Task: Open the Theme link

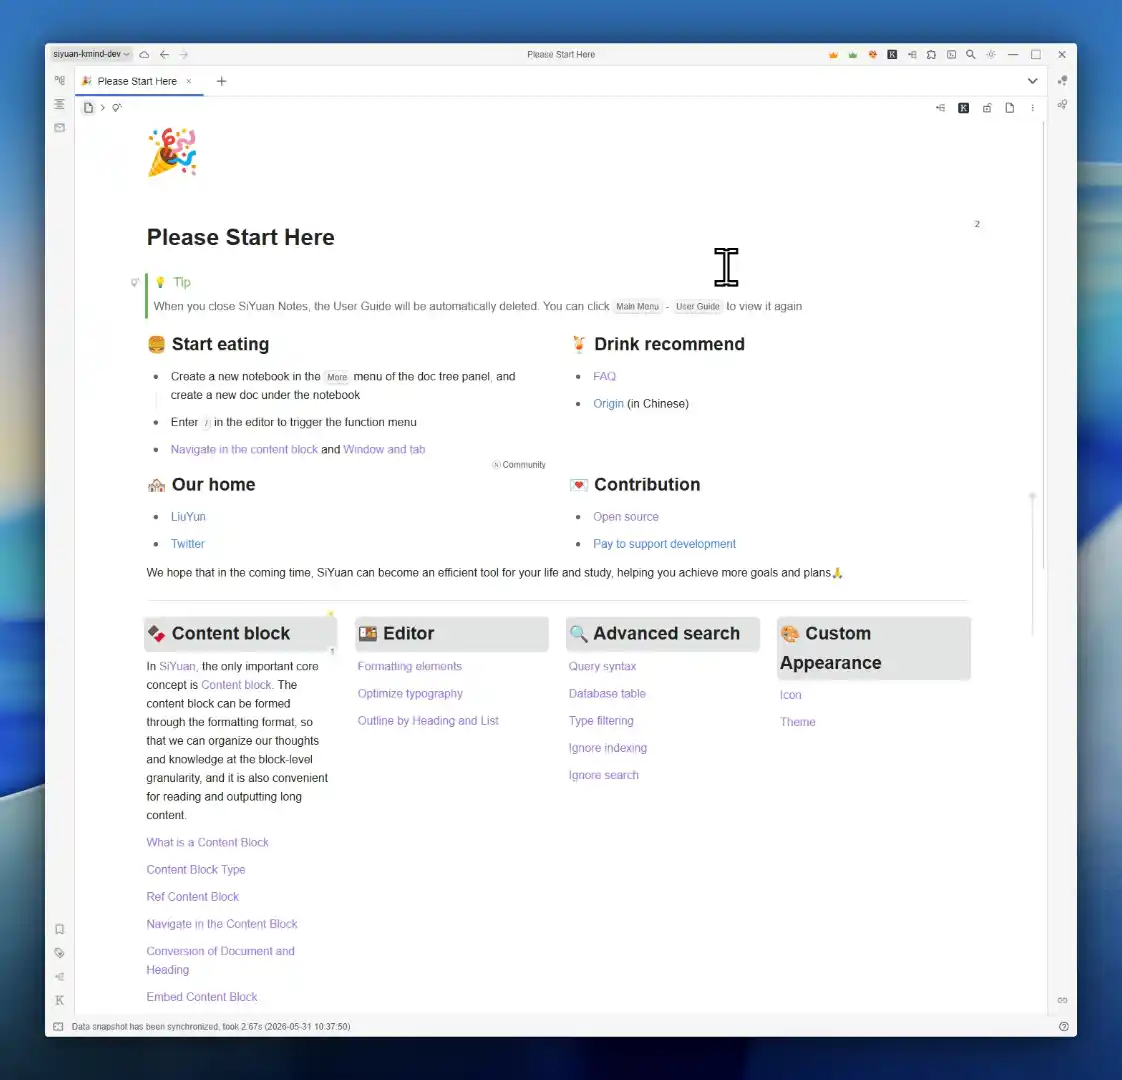Action: (798, 722)
